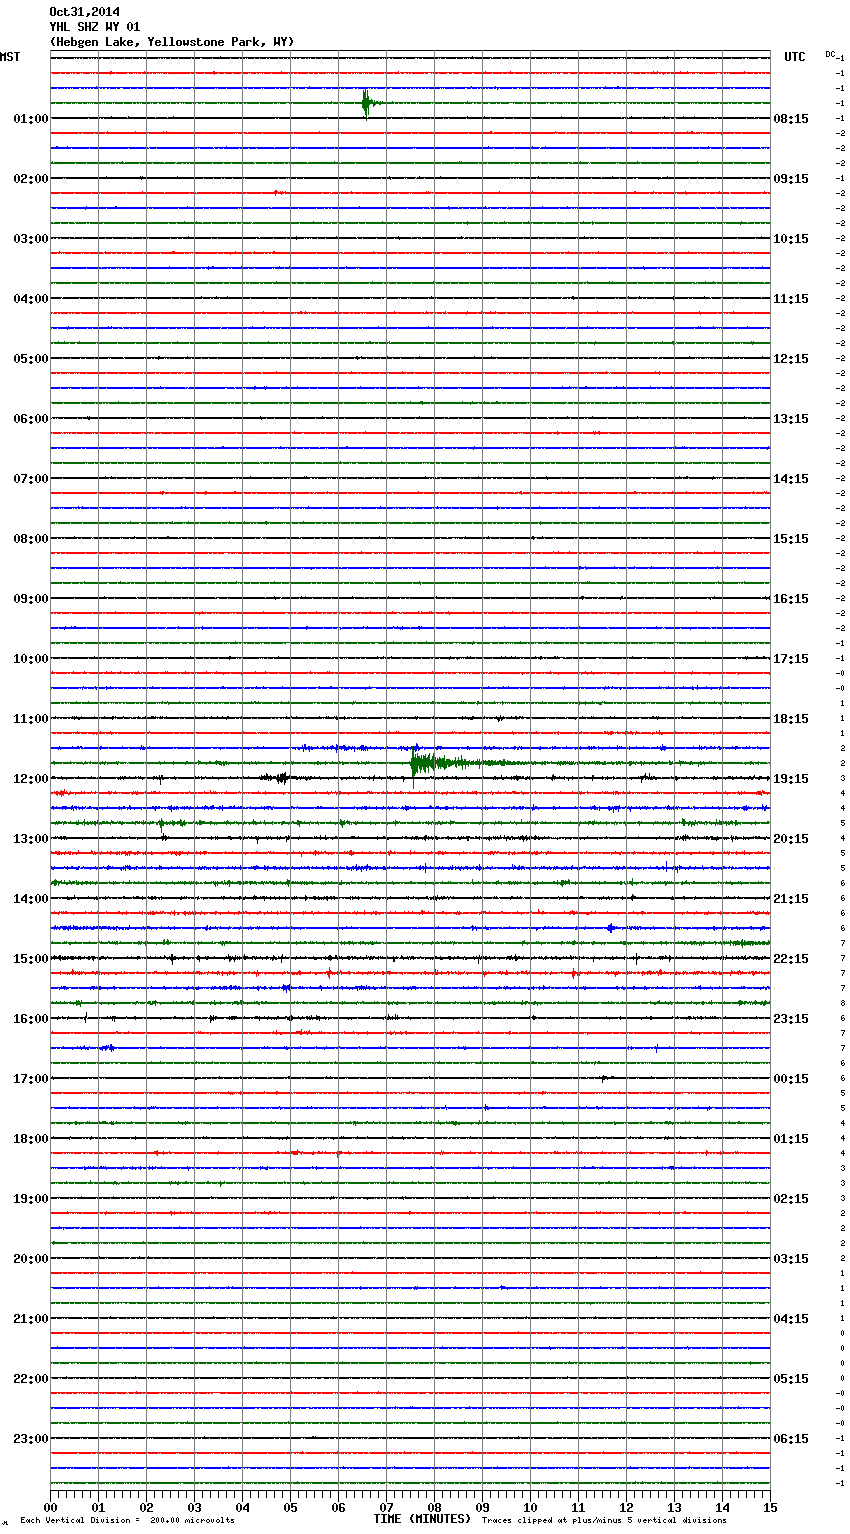Click minute axis tick label 11

tap(579, 1506)
